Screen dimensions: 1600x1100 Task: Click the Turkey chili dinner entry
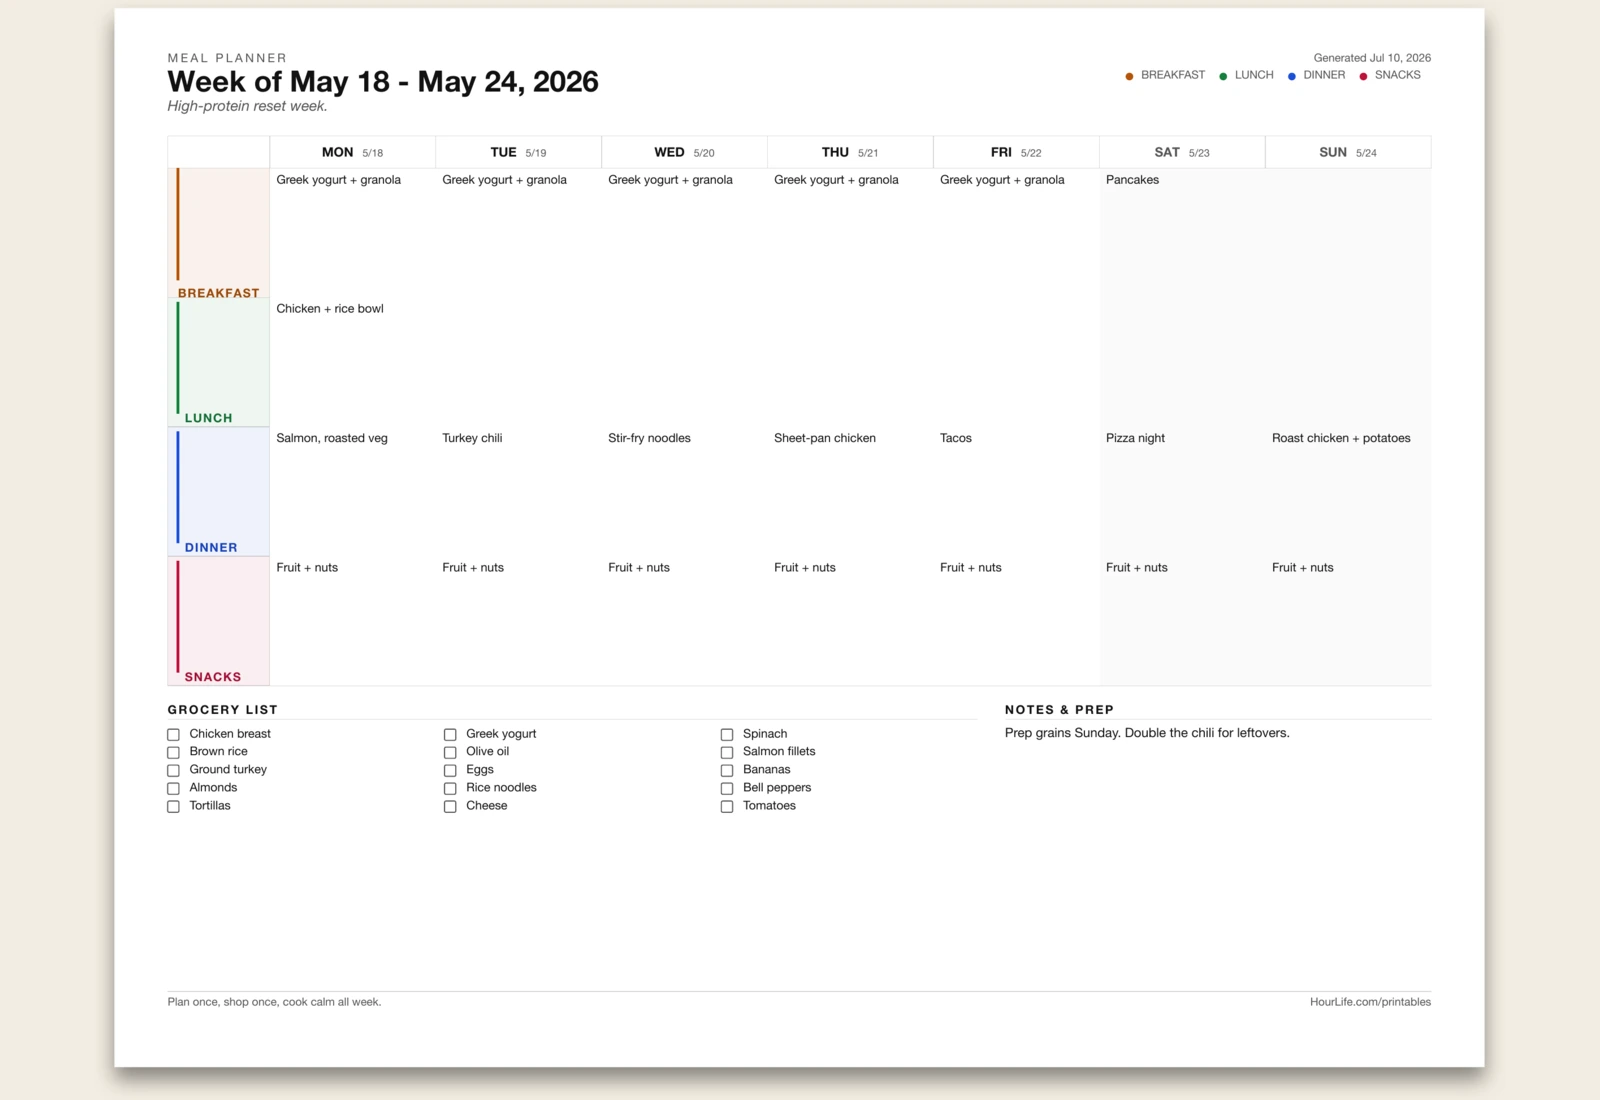click(472, 438)
